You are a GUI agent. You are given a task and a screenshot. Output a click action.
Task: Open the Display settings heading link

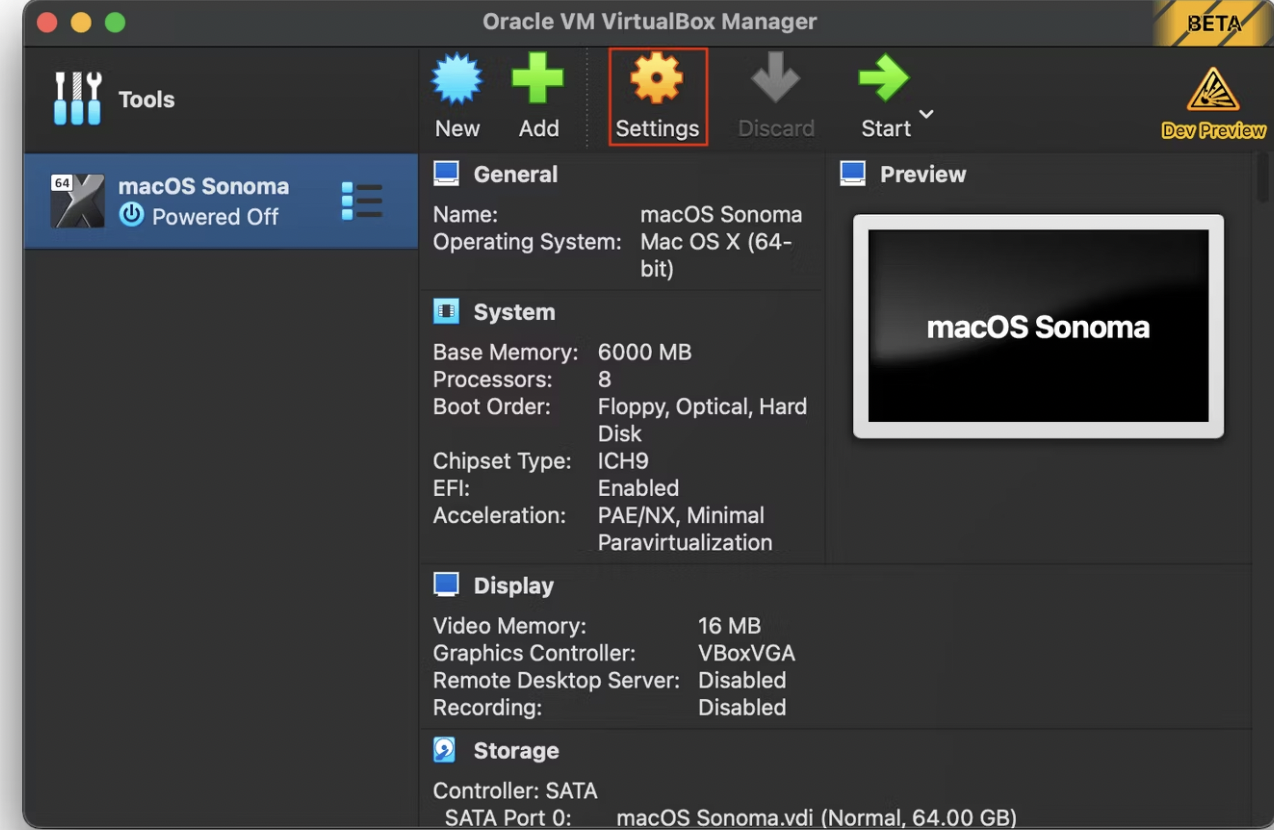pos(513,586)
